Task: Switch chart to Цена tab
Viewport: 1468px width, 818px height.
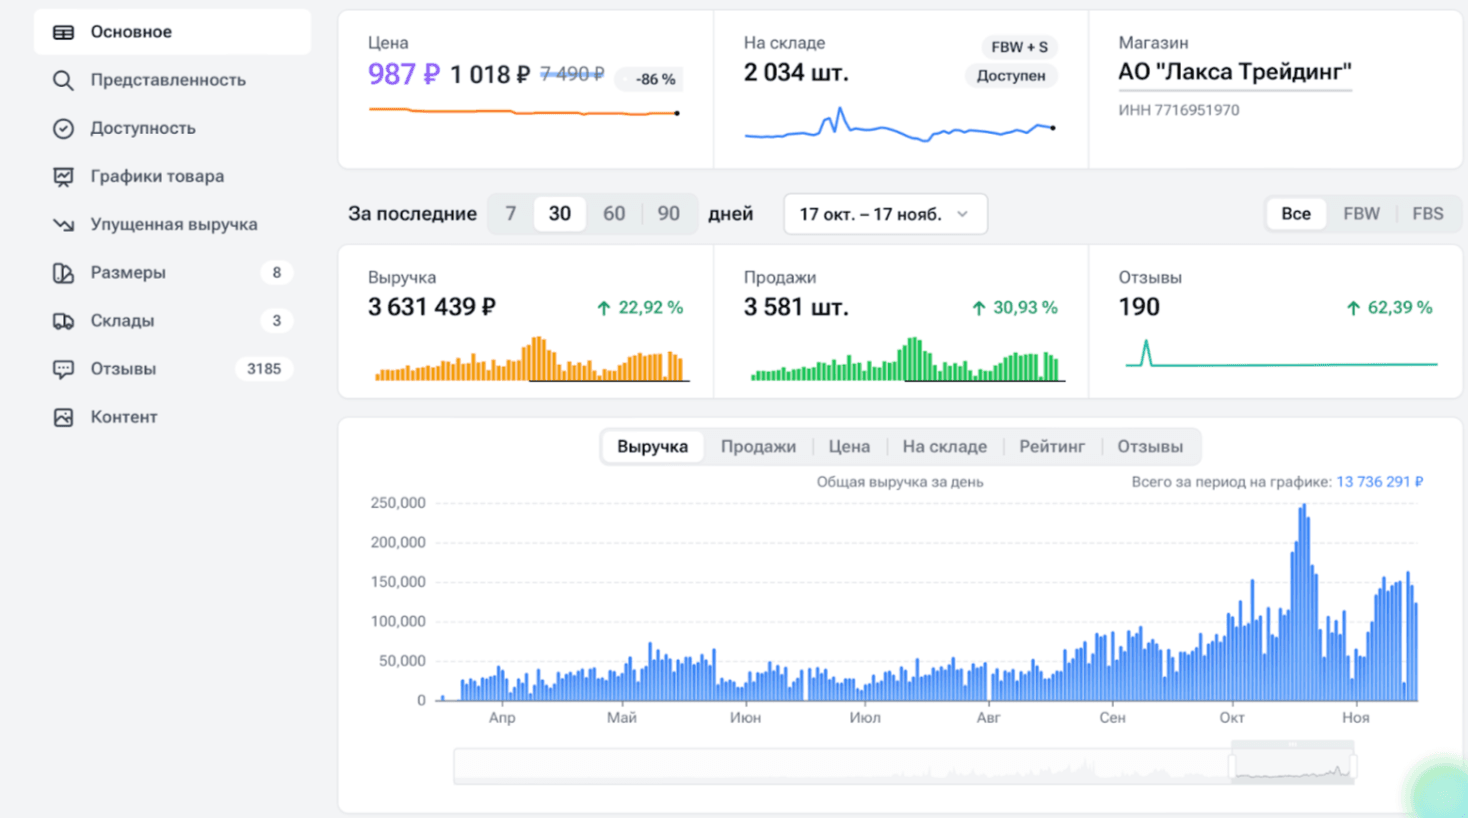Action: pos(849,447)
